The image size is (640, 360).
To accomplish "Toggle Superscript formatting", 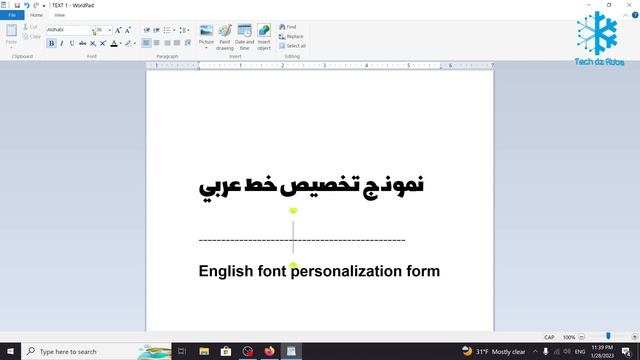I will (103, 43).
